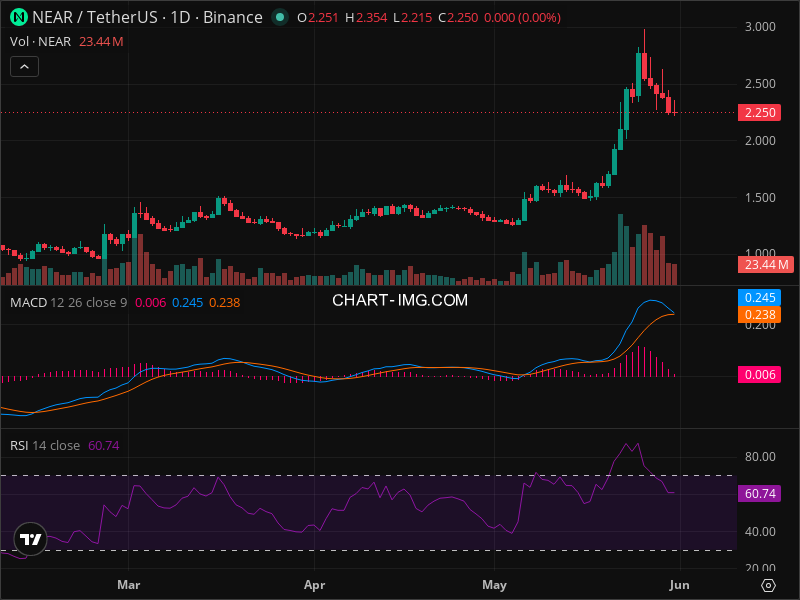
Task: Click the Jun label on time axis
Action: pos(679,585)
